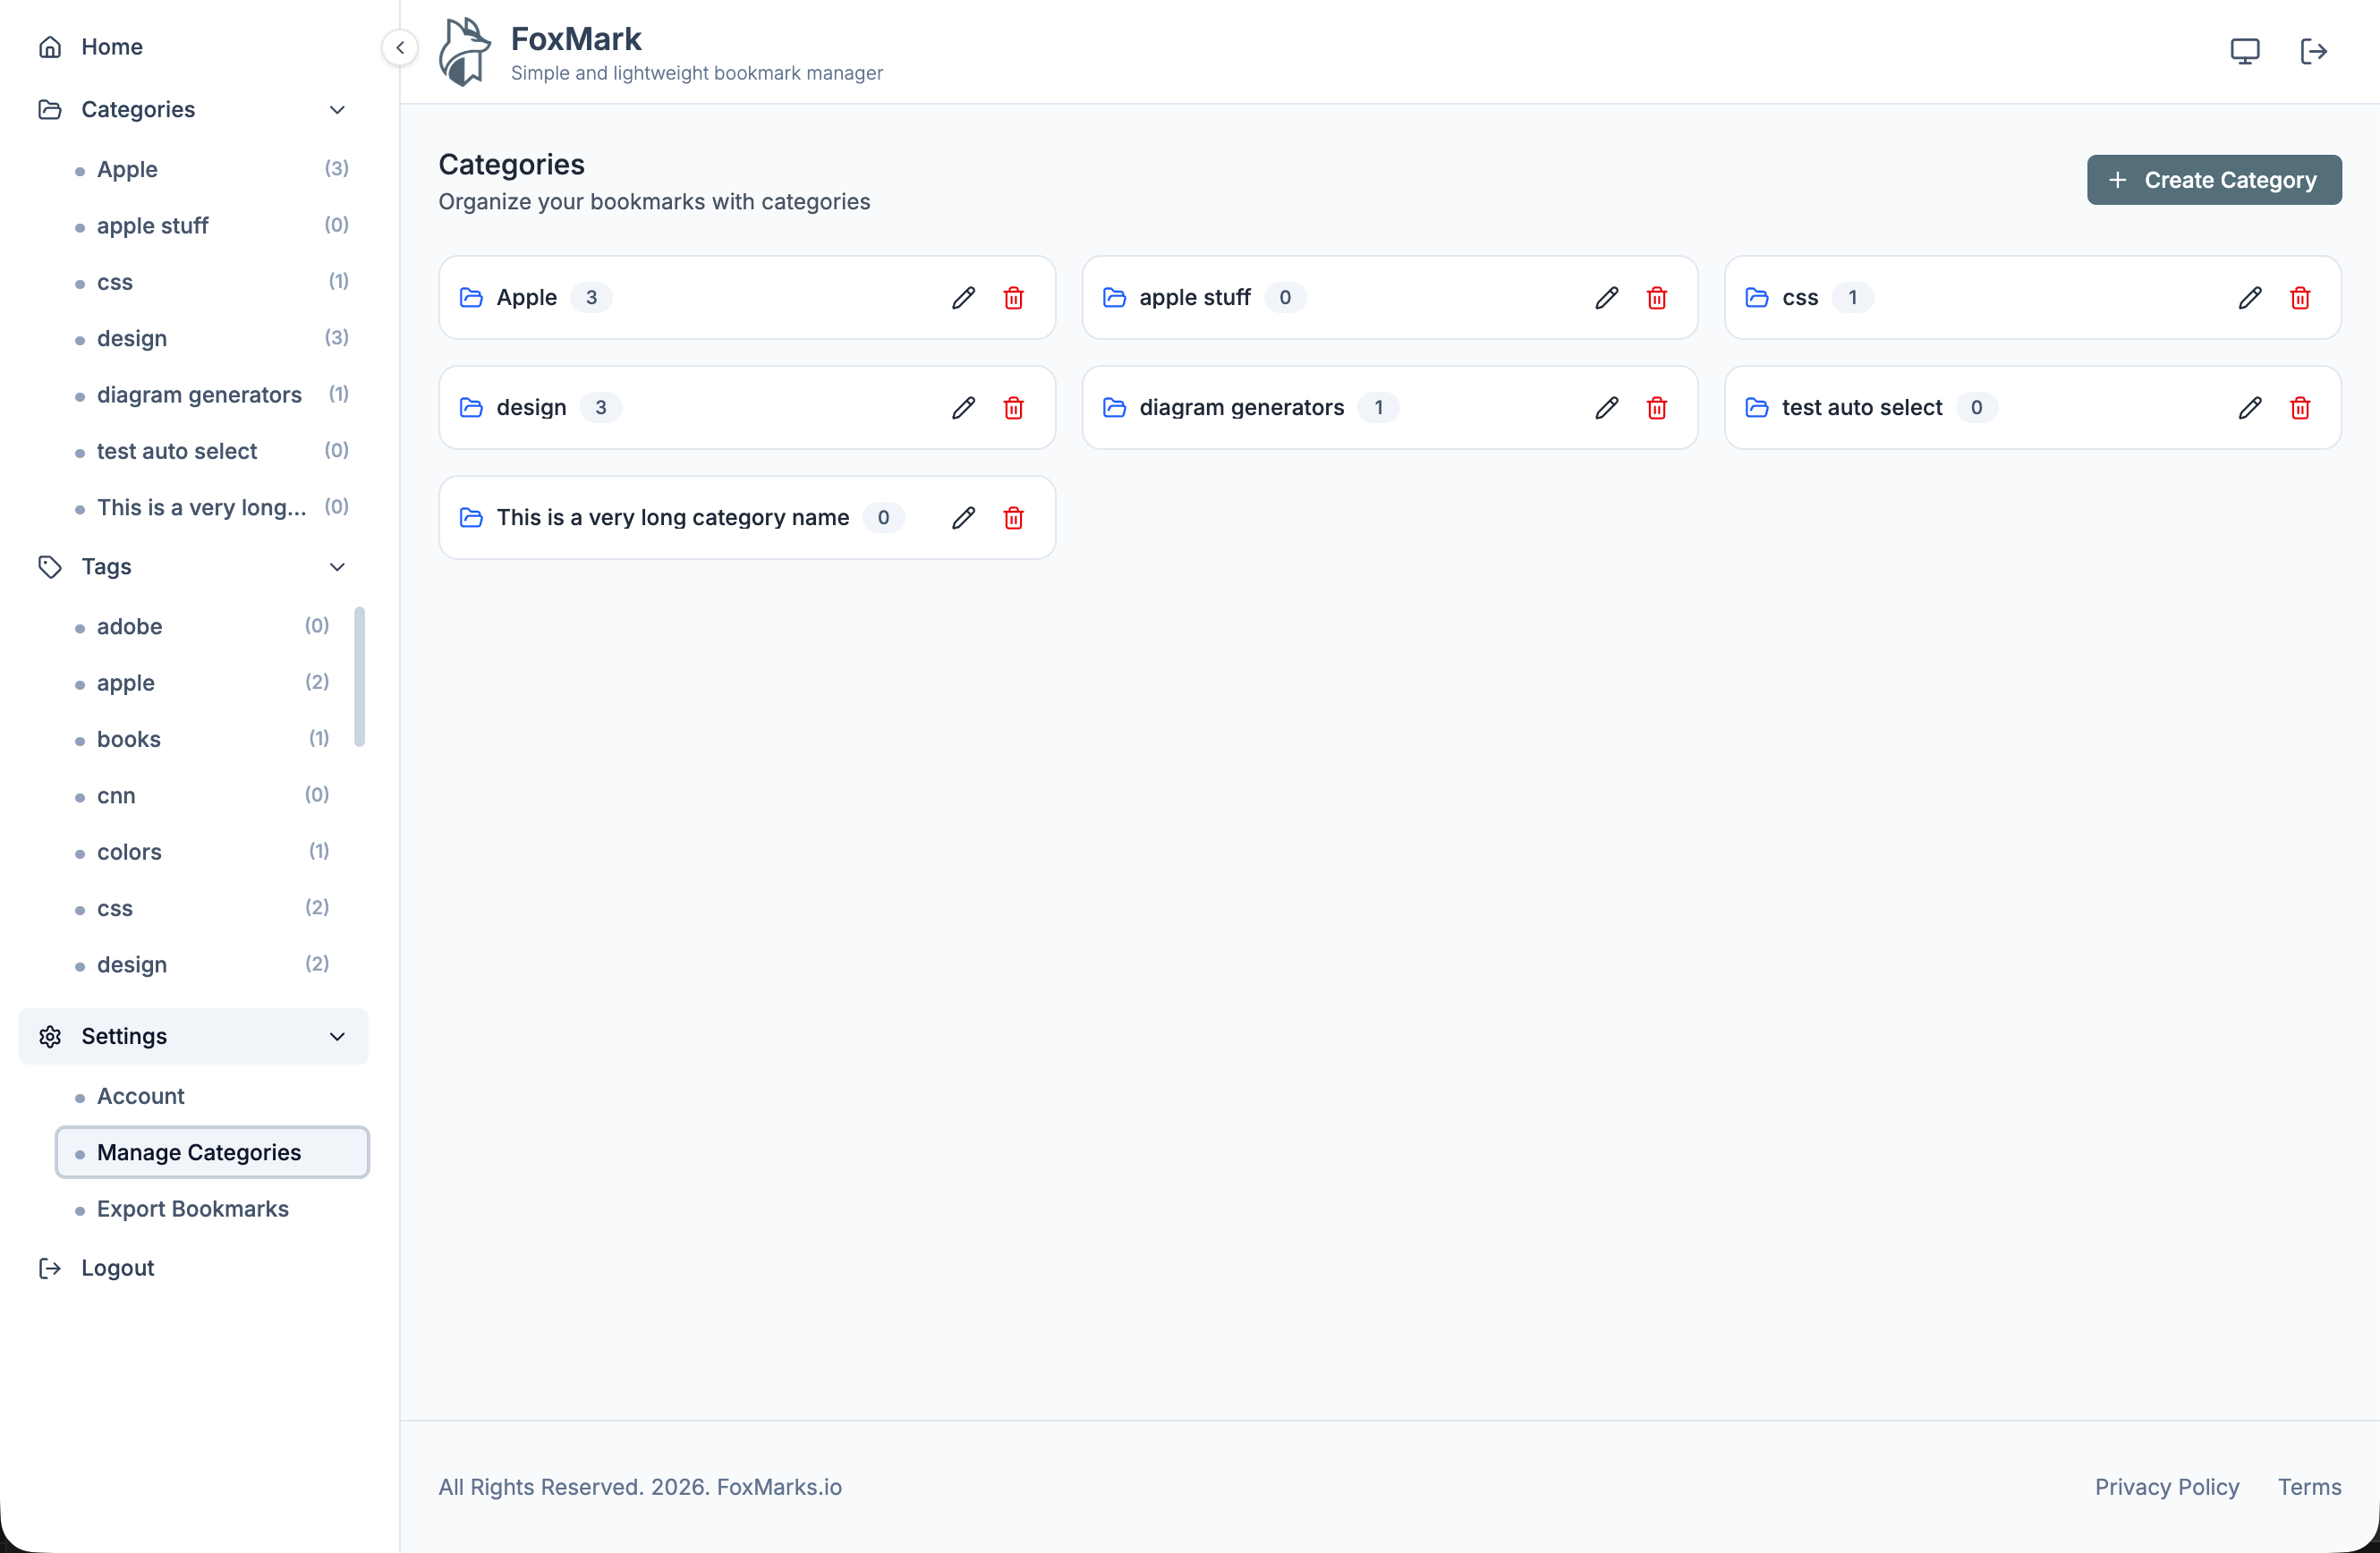
Task: Click the Tags list scrollbar
Action: click(x=360, y=677)
